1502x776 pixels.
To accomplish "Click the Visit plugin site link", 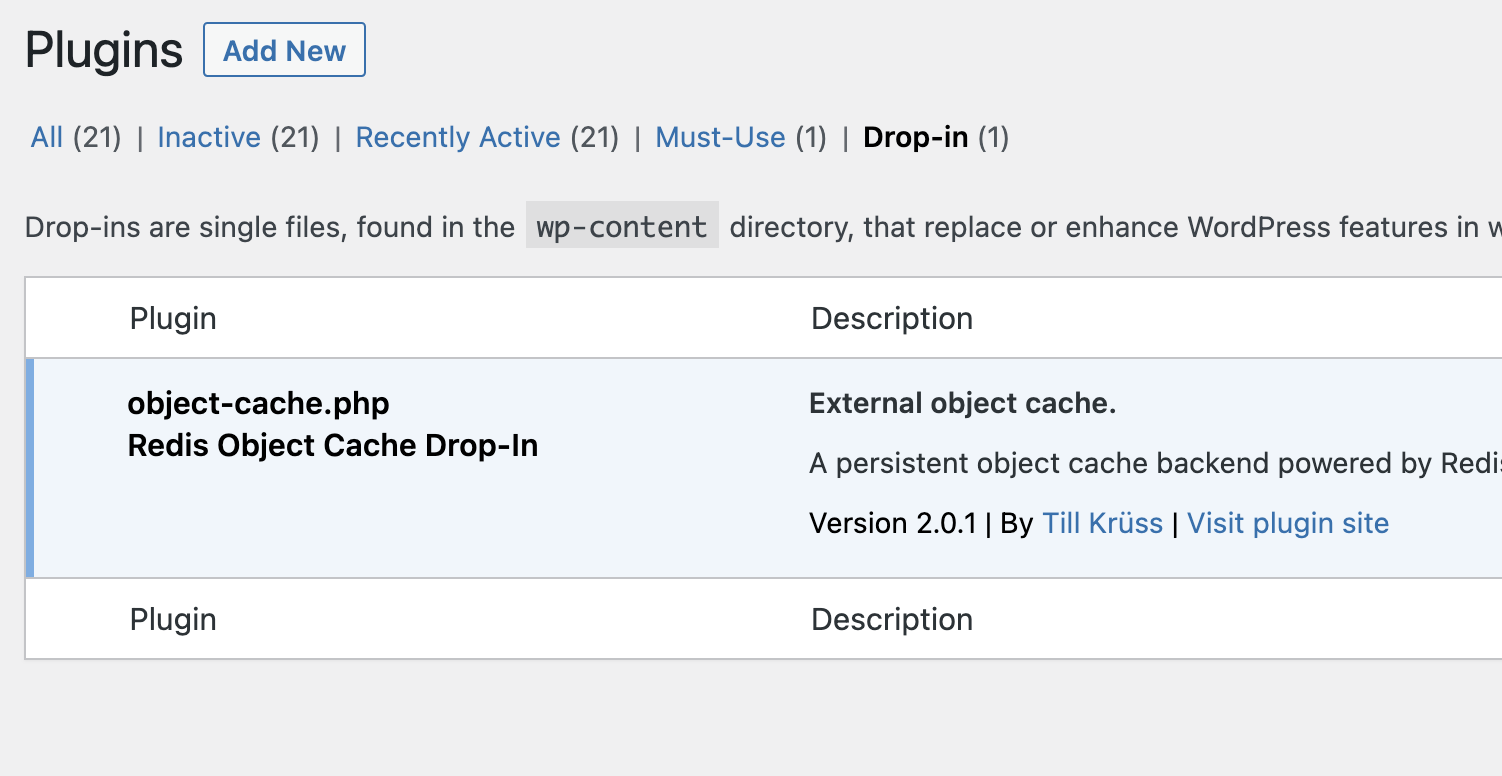I will (x=1288, y=523).
